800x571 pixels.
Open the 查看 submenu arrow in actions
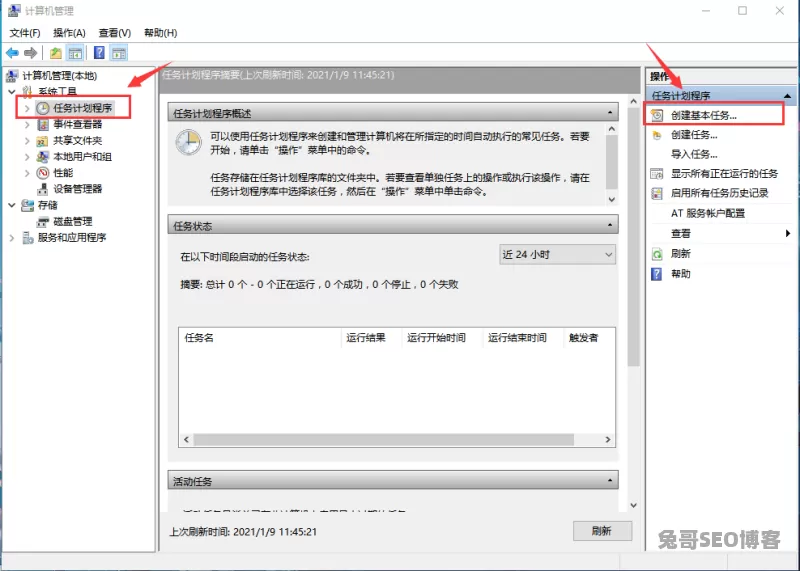click(788, 234)
